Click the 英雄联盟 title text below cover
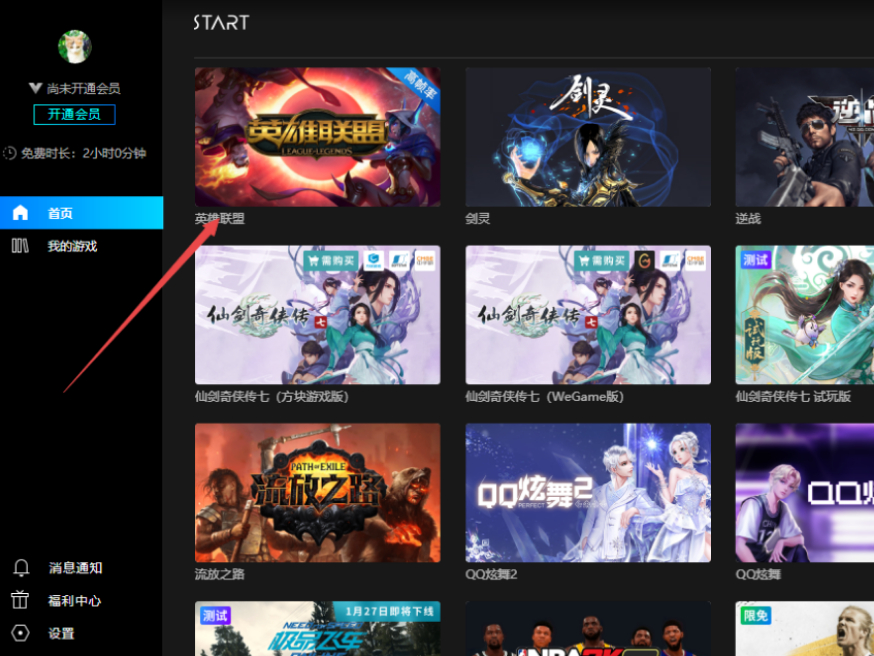Image resolution: width=874 pixels, height=656 pixels. point(220,218)
